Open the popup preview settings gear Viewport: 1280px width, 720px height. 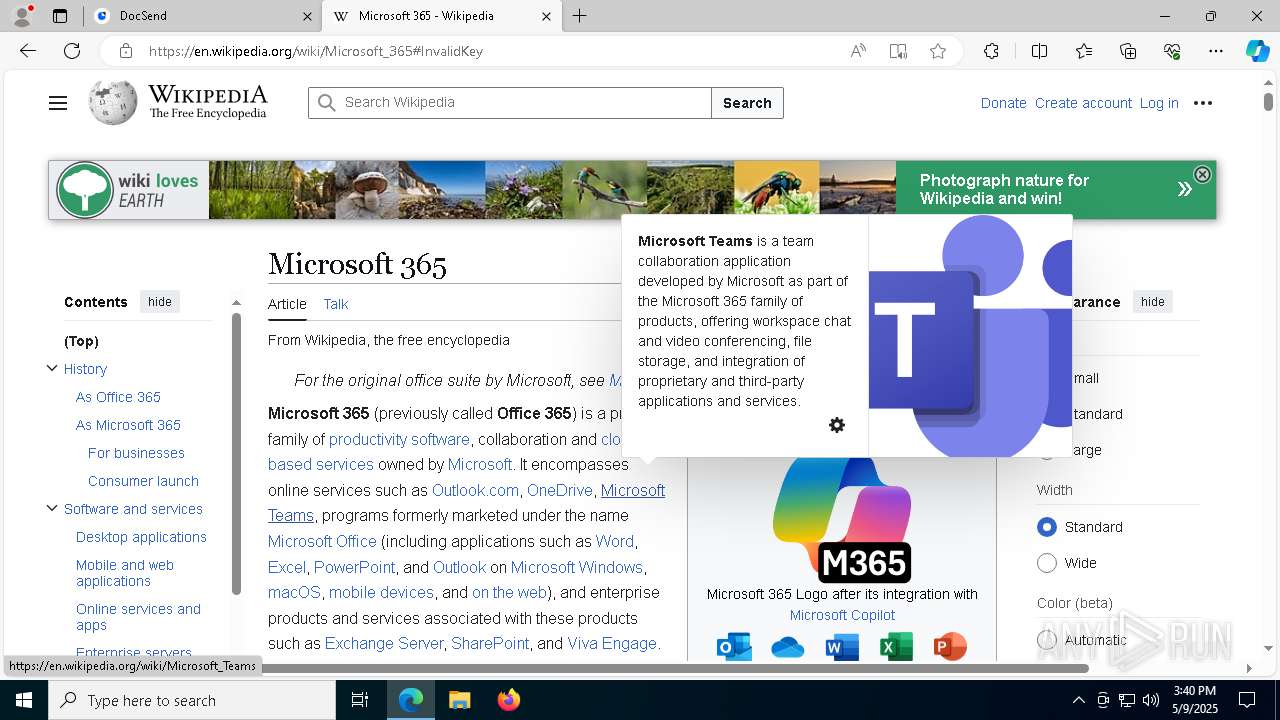pos(837,425)
